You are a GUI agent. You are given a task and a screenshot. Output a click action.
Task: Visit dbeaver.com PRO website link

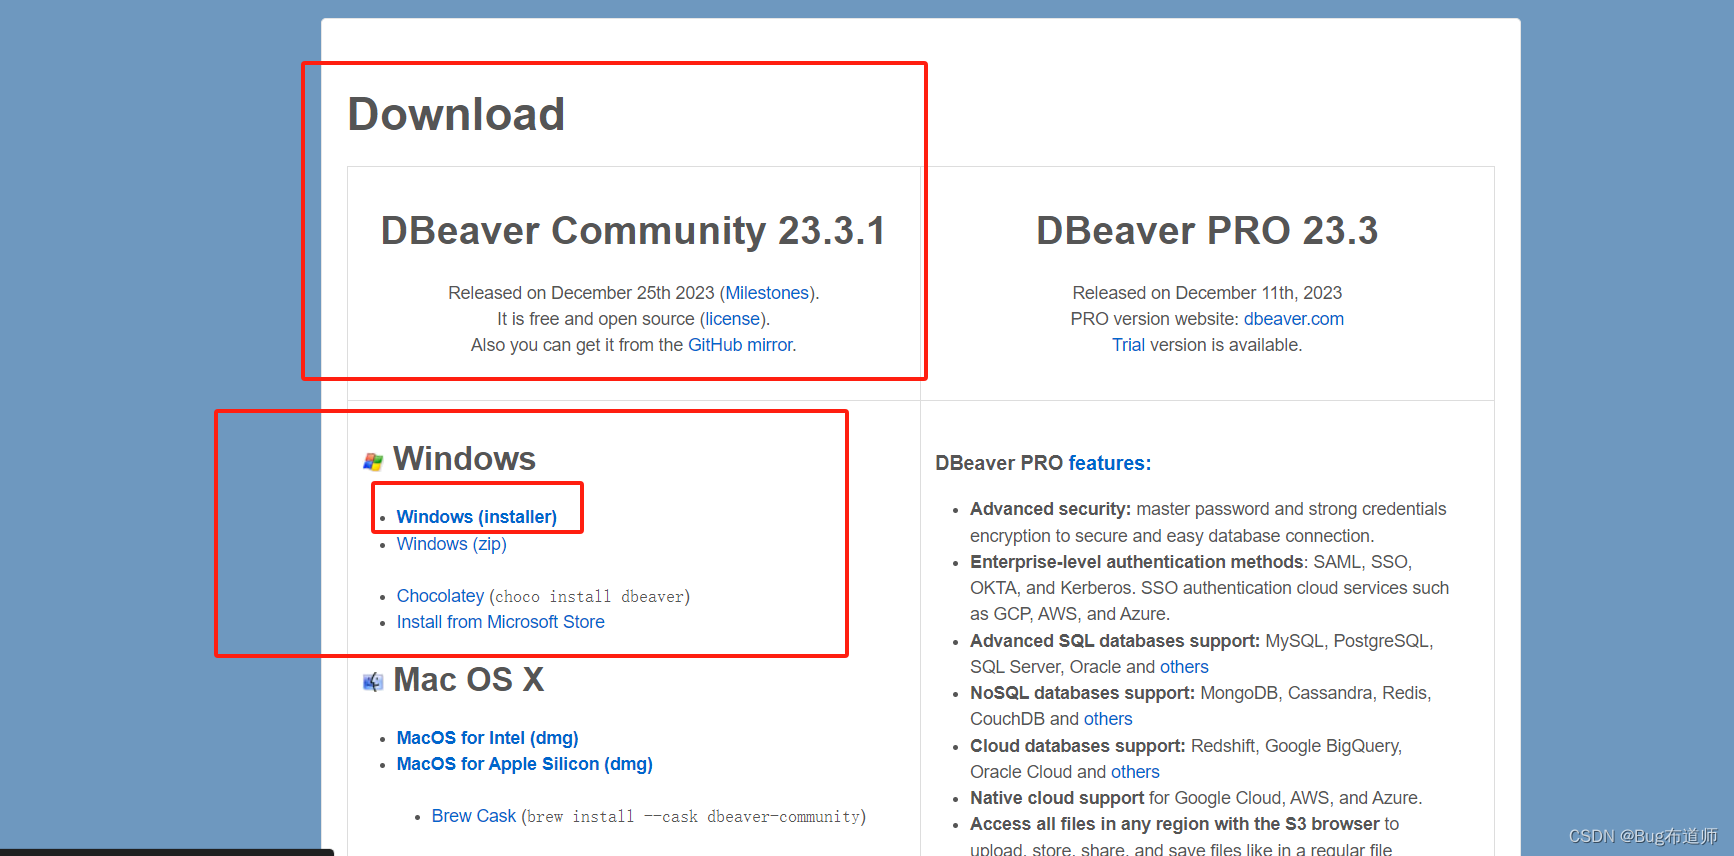[1293, 319]
